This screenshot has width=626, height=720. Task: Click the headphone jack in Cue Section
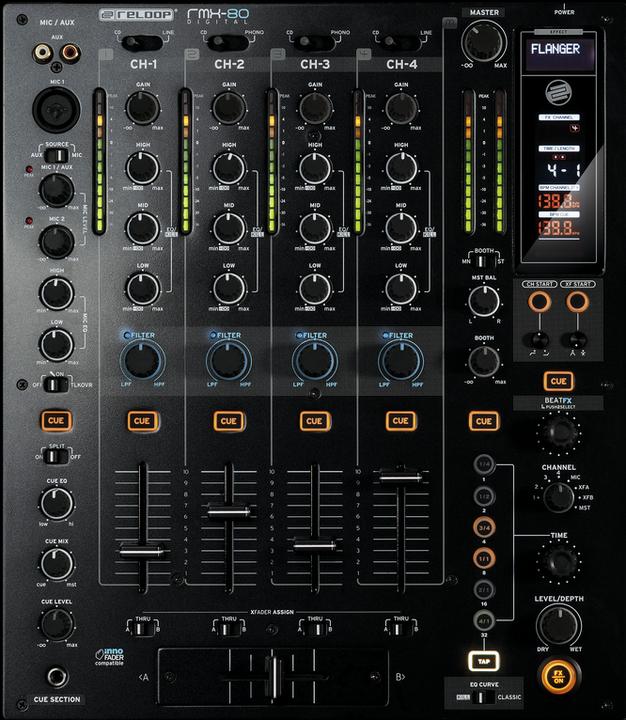point(58,676)
